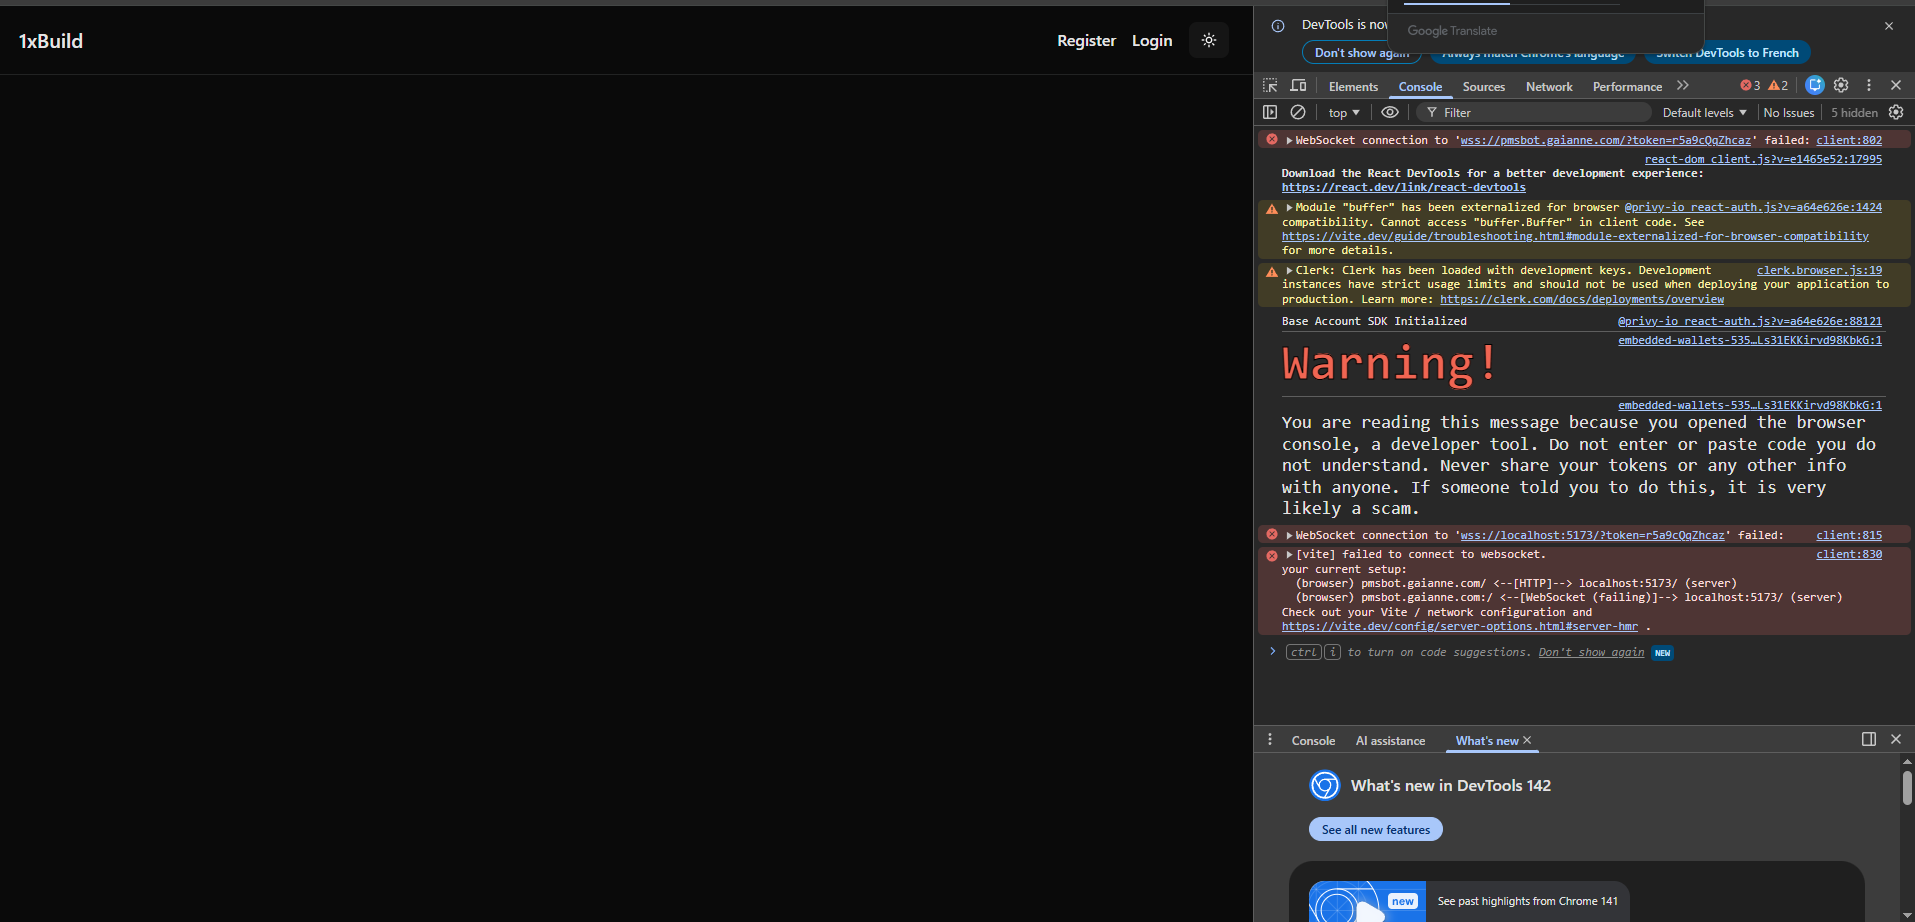Toggle the device toolbar icon

pyautogui.click(x=1298, y=86)
